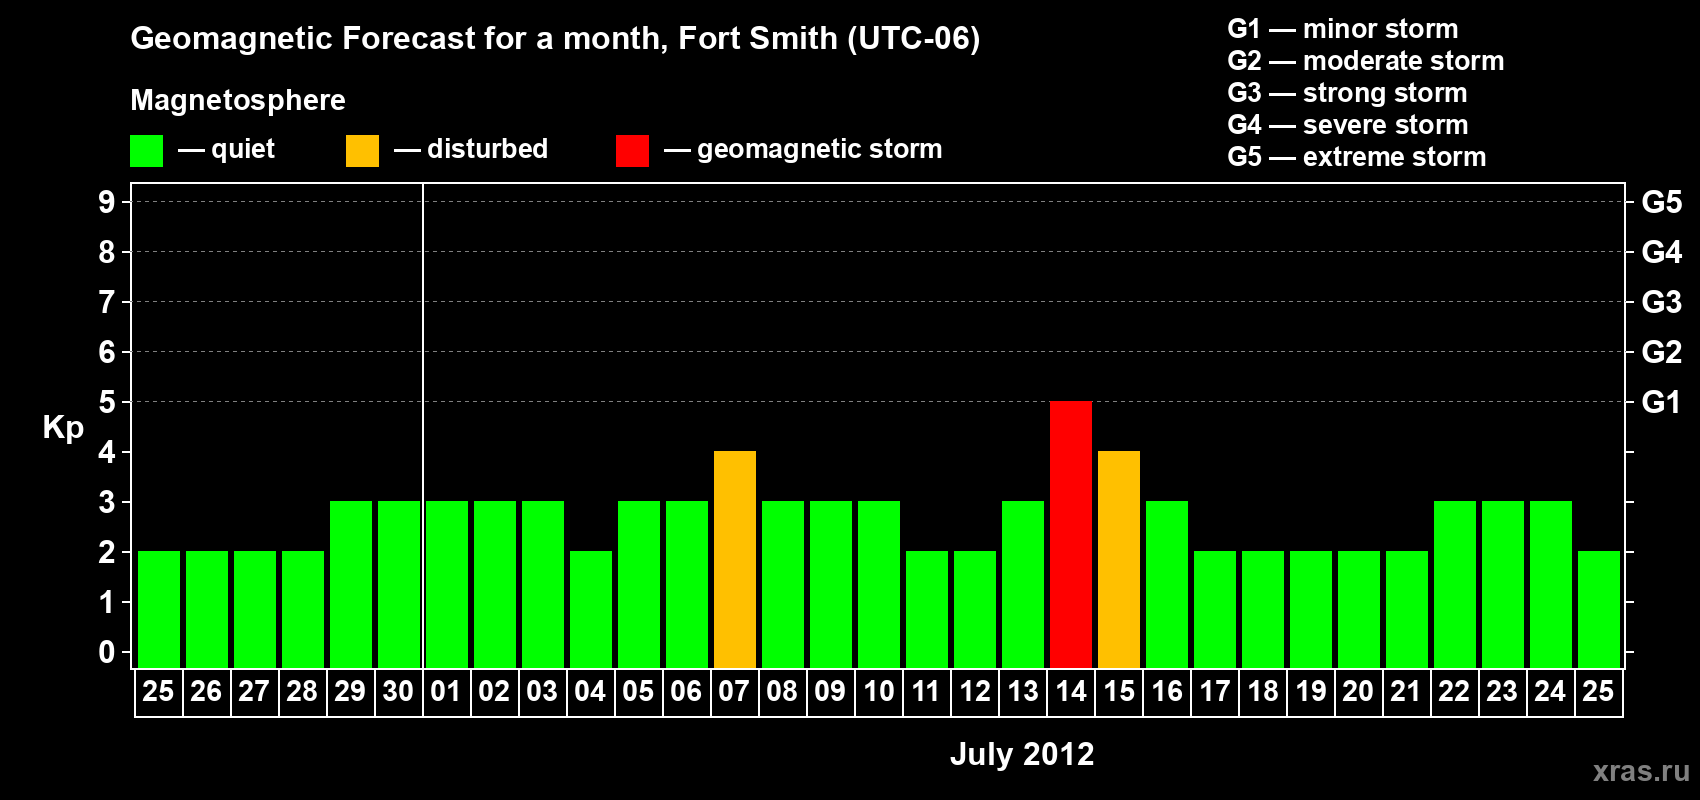This screenshot has height=800, width=1700.
Task: Click the G2 label on right axis
Action: [x=1661, y=352]
